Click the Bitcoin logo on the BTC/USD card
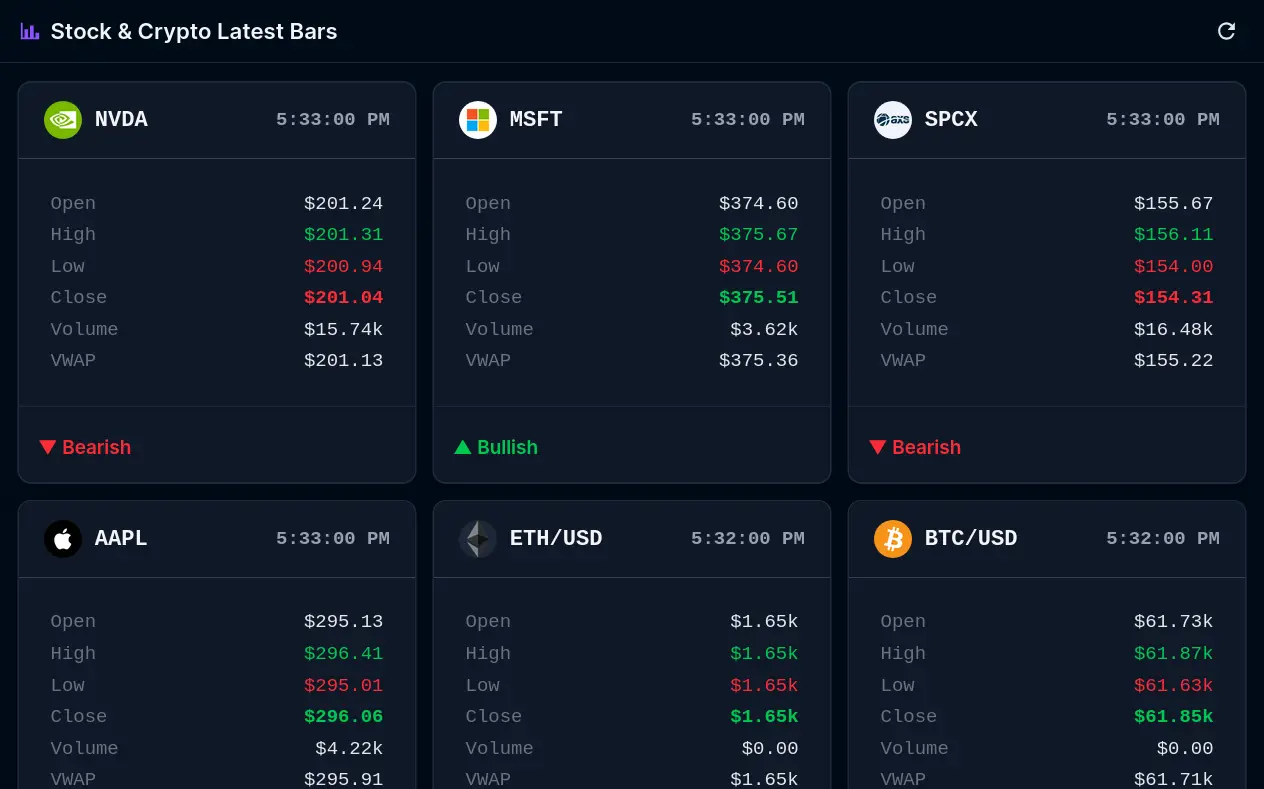Viewport: 1264px width, 789px height. [893, 539]
